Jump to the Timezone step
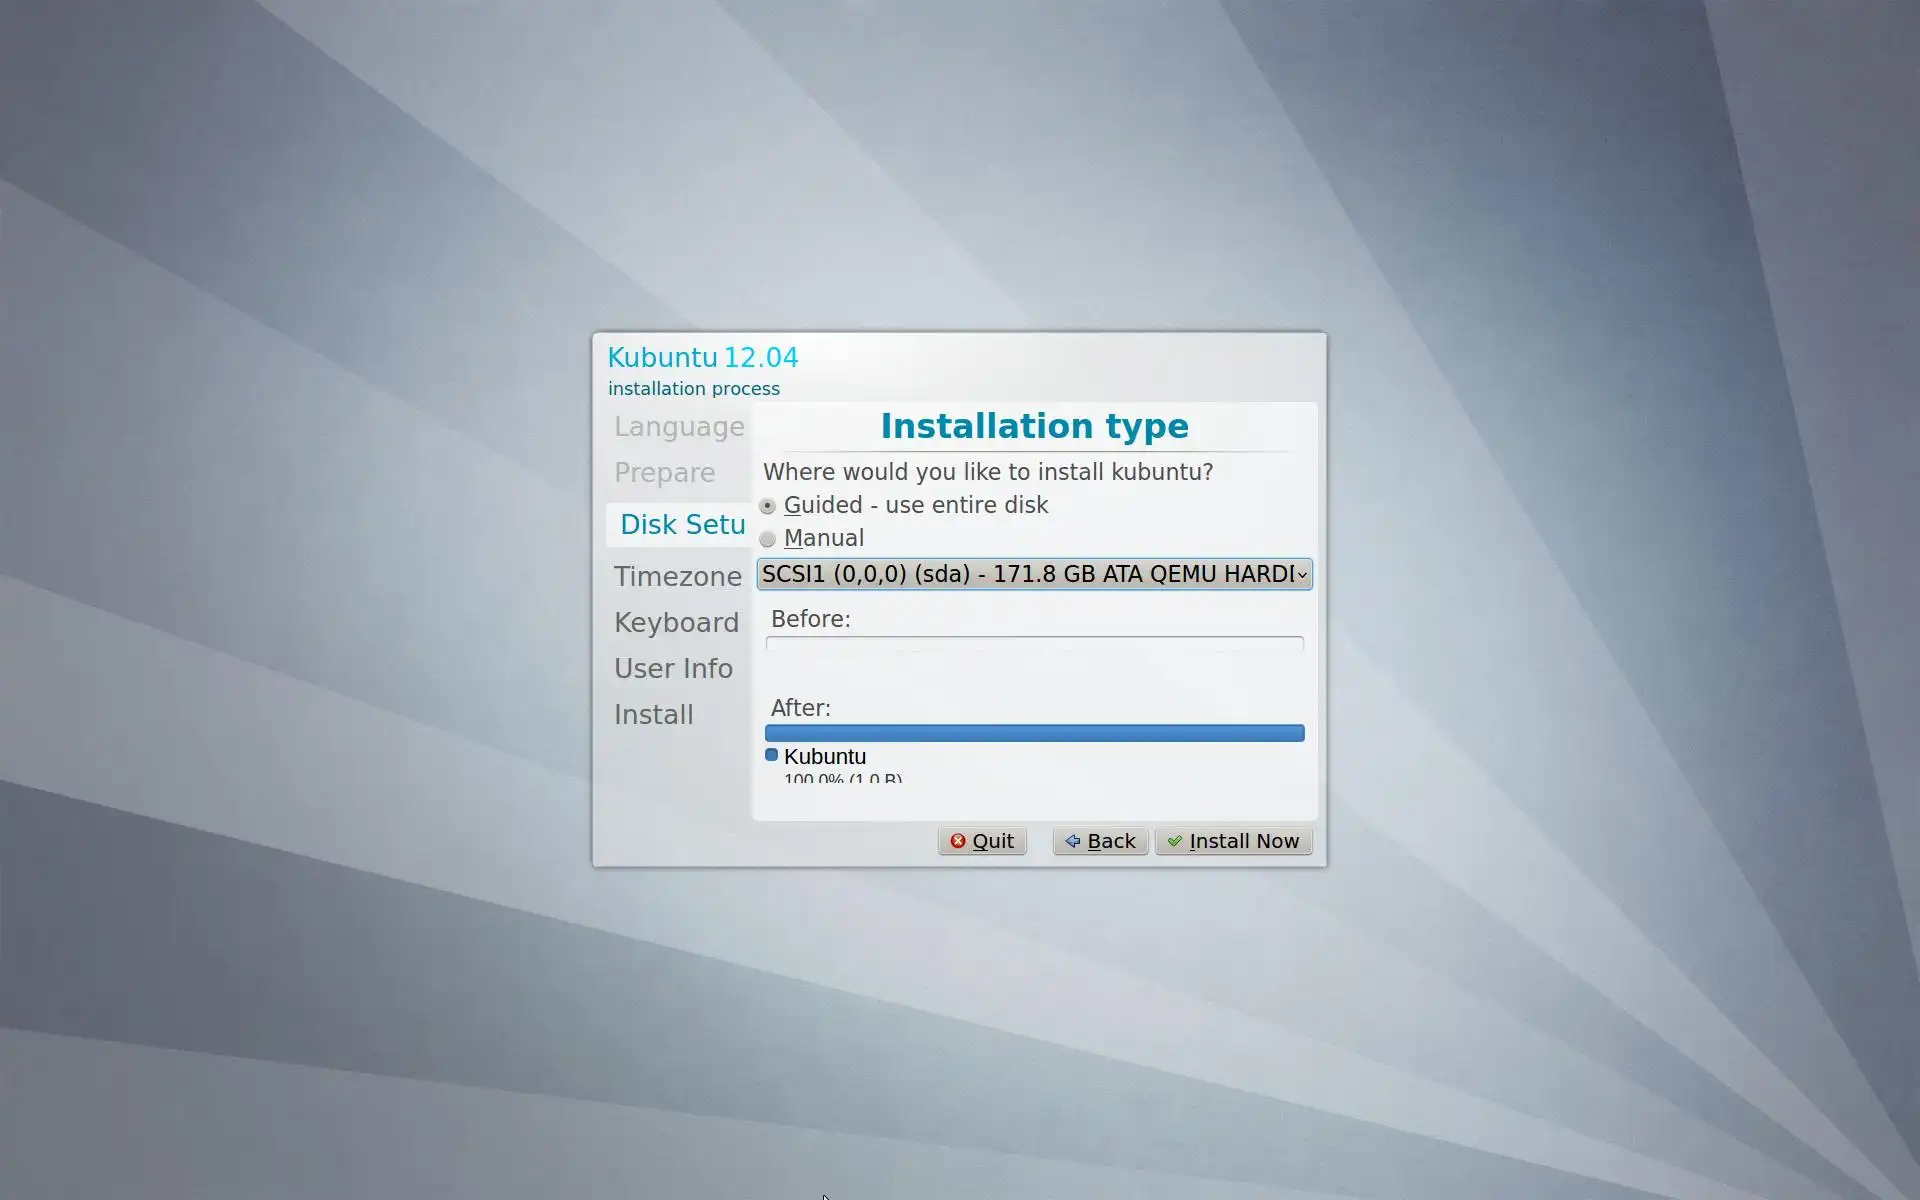Viewport: 1920px width, 1200px height. pyautogui.click(x=677, y=577)
